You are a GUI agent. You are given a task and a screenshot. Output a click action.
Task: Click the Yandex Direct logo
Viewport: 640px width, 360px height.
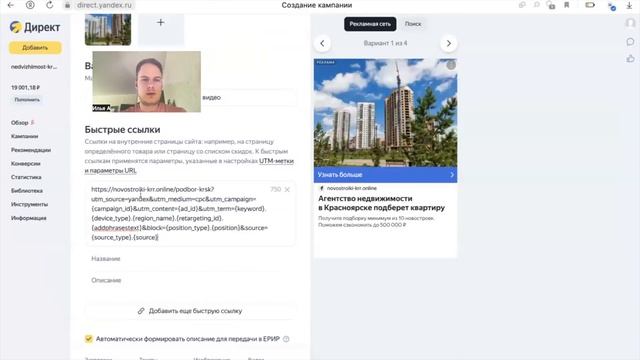35,27
